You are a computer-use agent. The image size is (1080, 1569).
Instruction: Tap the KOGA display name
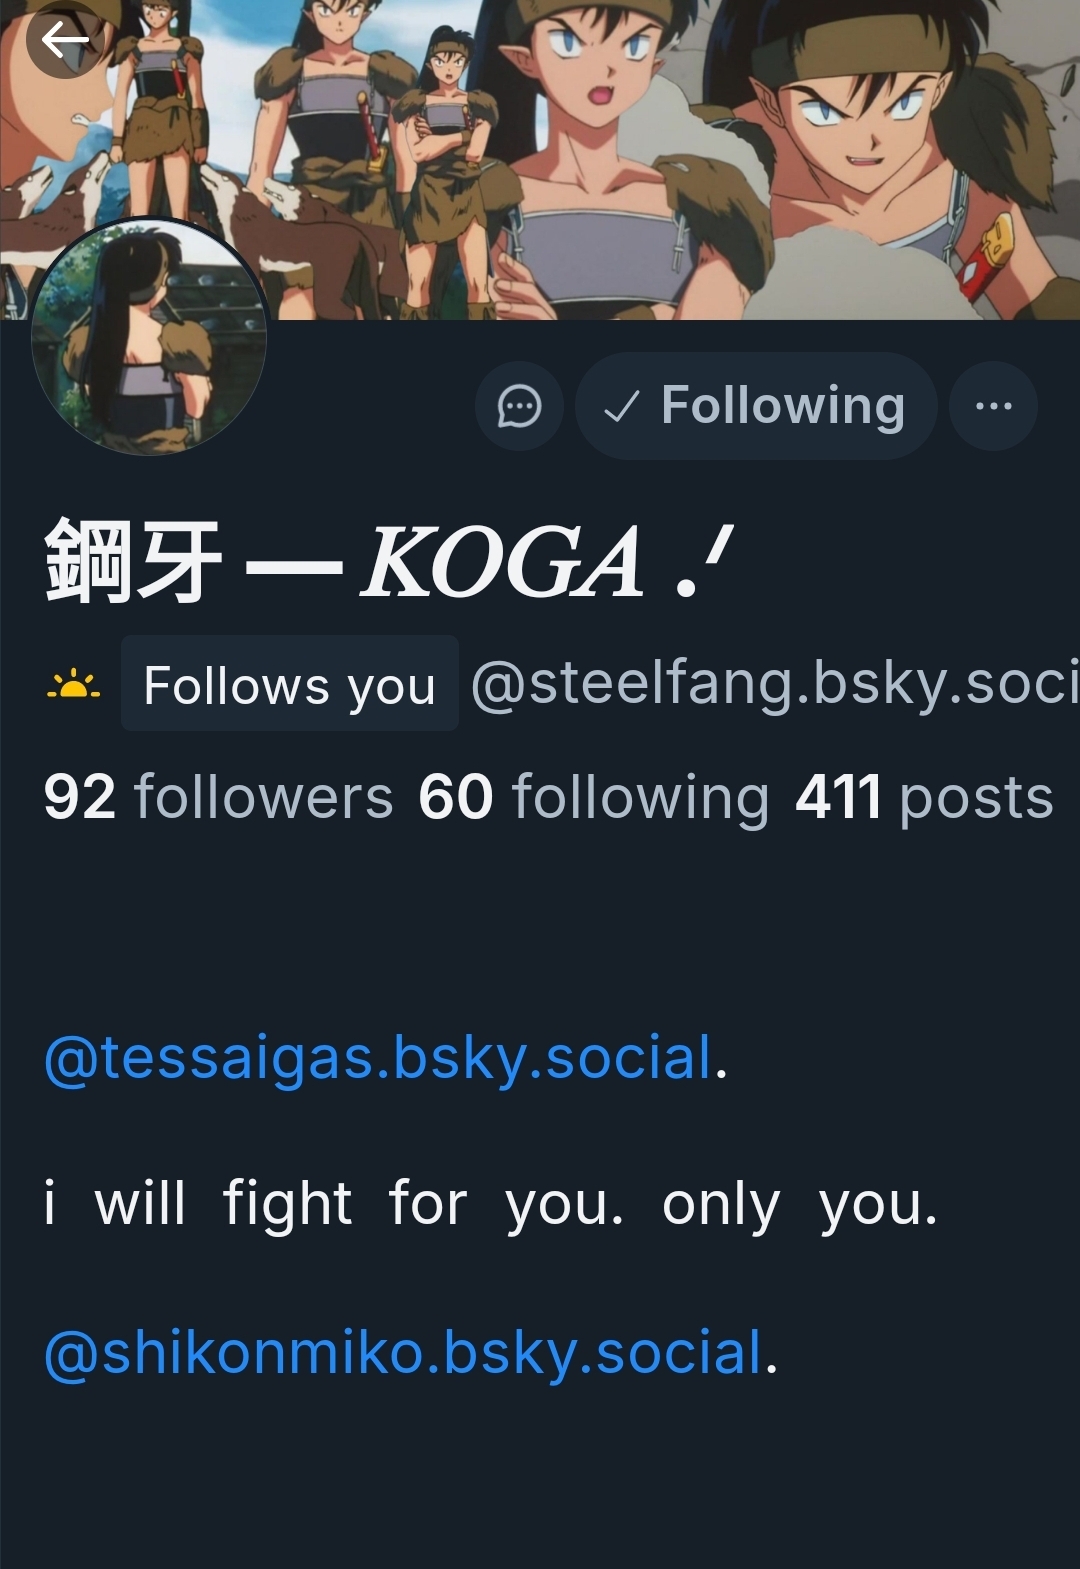pyautogui.click(x=502, y=564)
